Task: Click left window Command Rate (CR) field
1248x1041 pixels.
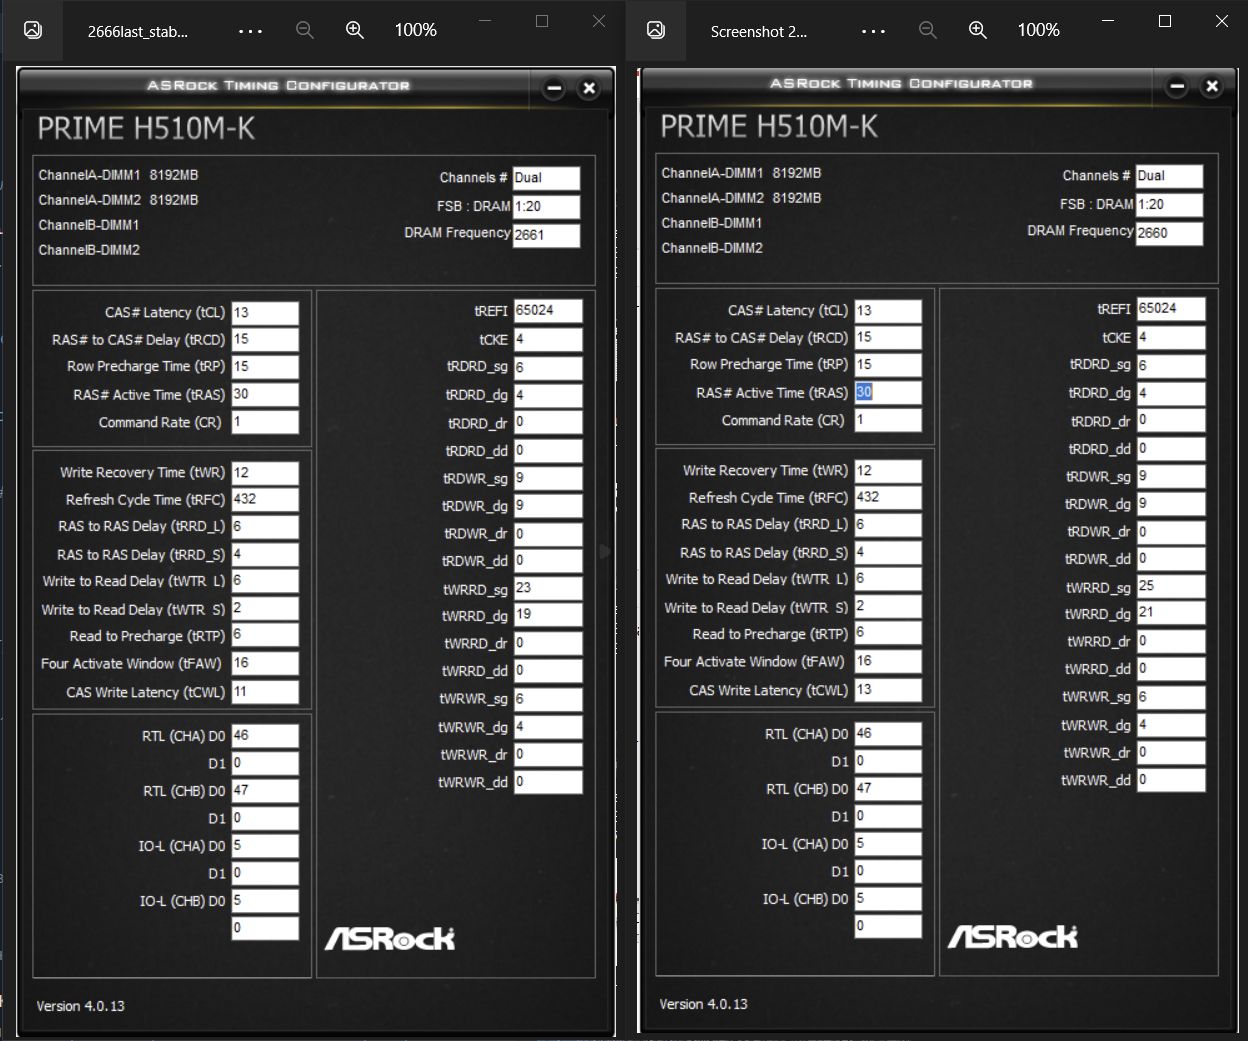Action: coord(265,422)
